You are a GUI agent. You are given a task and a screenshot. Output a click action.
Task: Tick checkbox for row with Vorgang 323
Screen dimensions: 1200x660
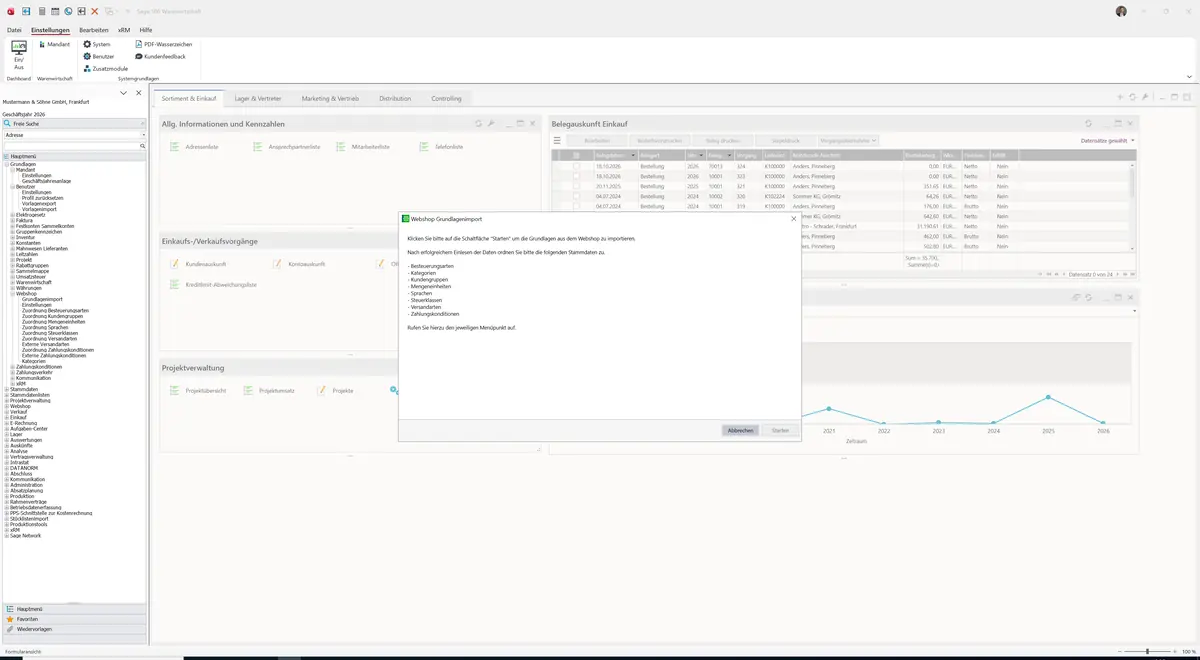(576, 176)
